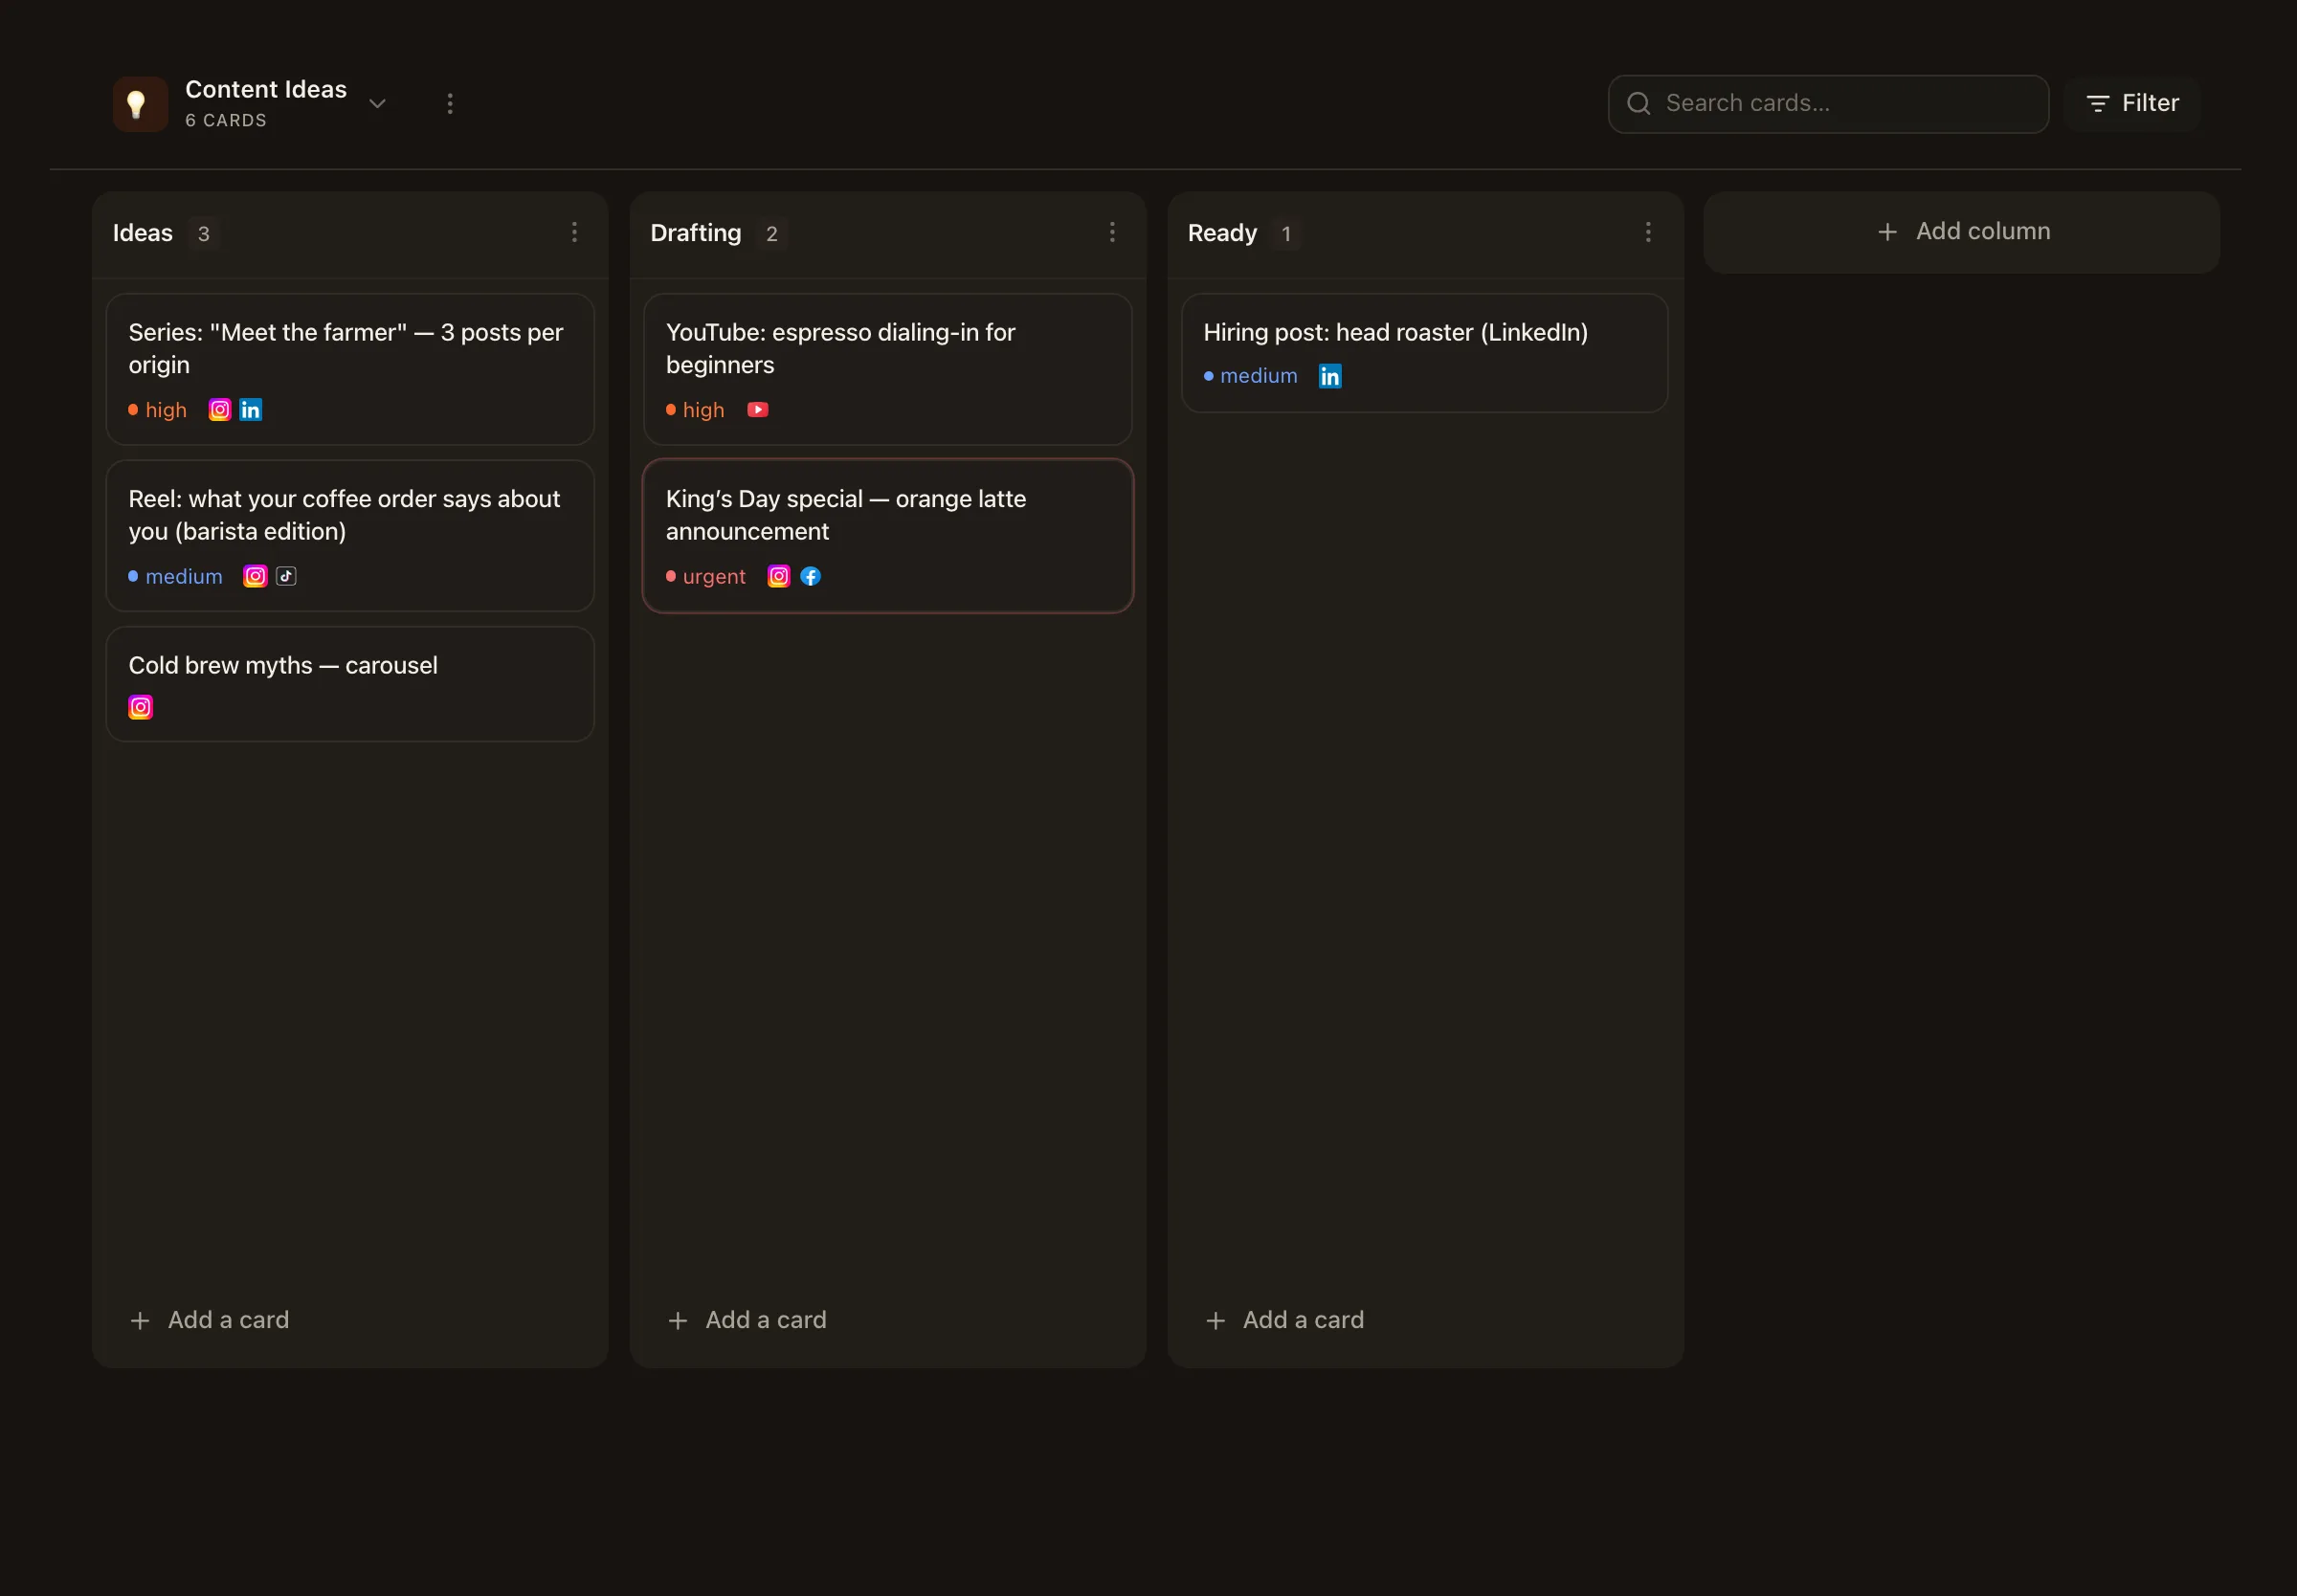Click Add a card in Drafting column

click(748, 1320)
